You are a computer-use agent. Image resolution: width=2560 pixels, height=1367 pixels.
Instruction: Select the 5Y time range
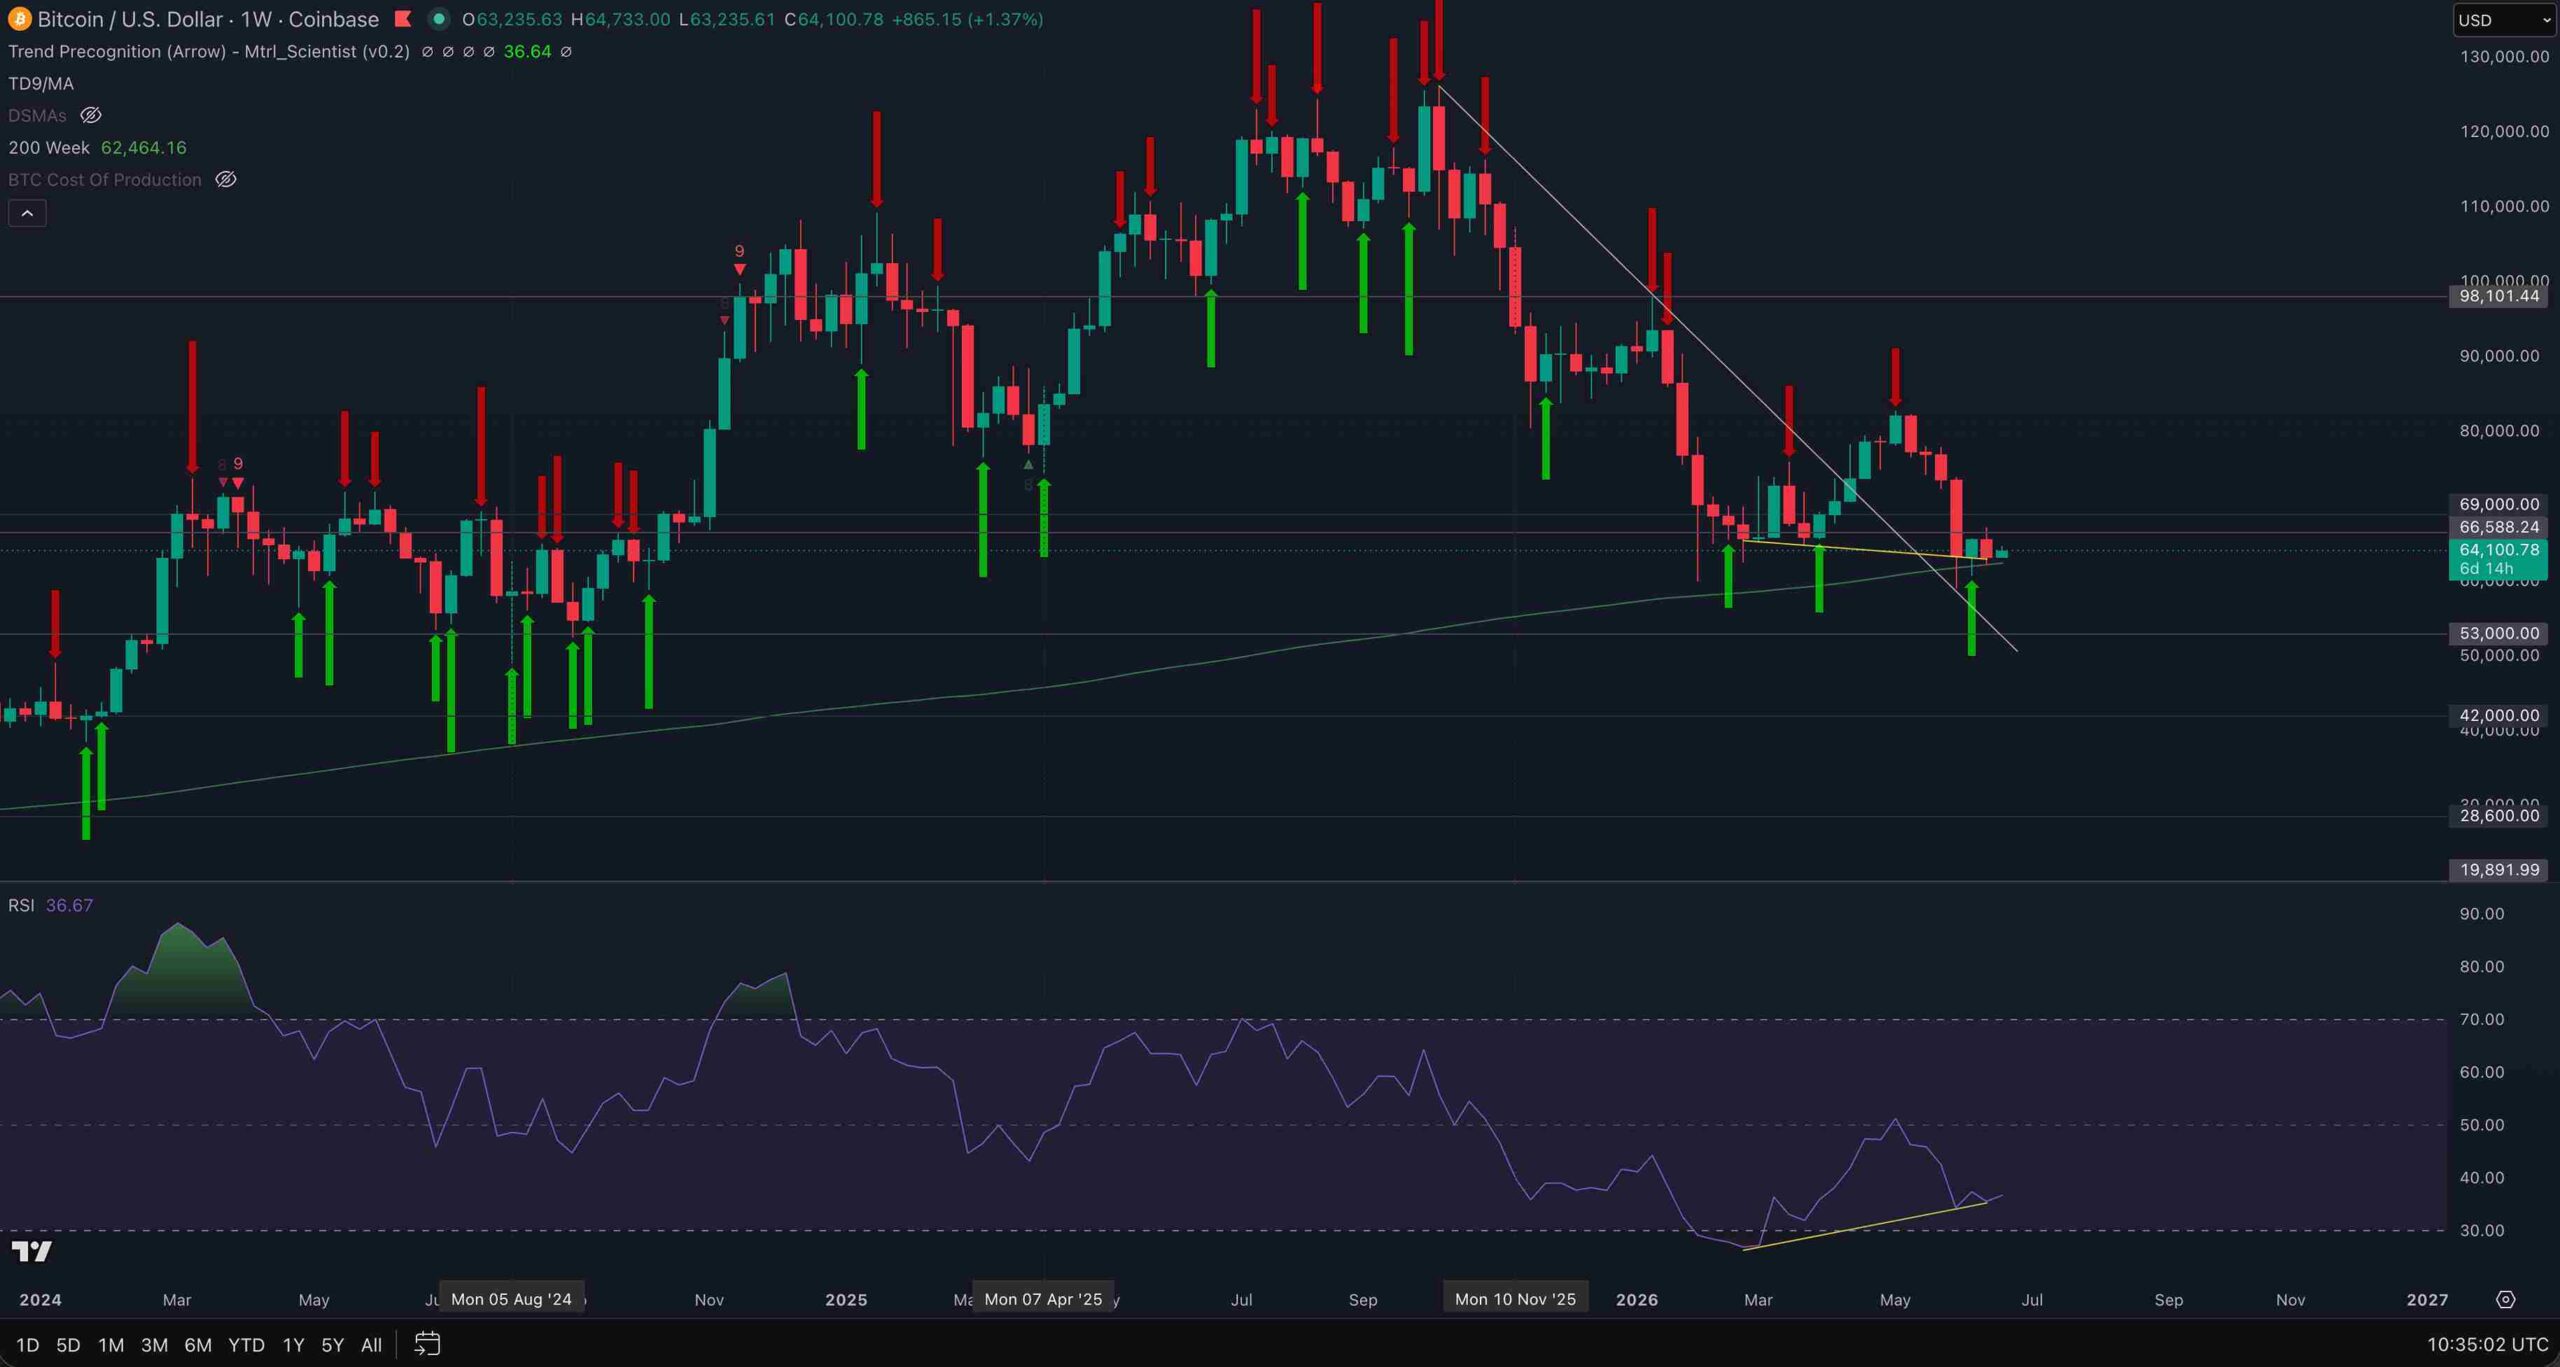(x=332, y=1345)
